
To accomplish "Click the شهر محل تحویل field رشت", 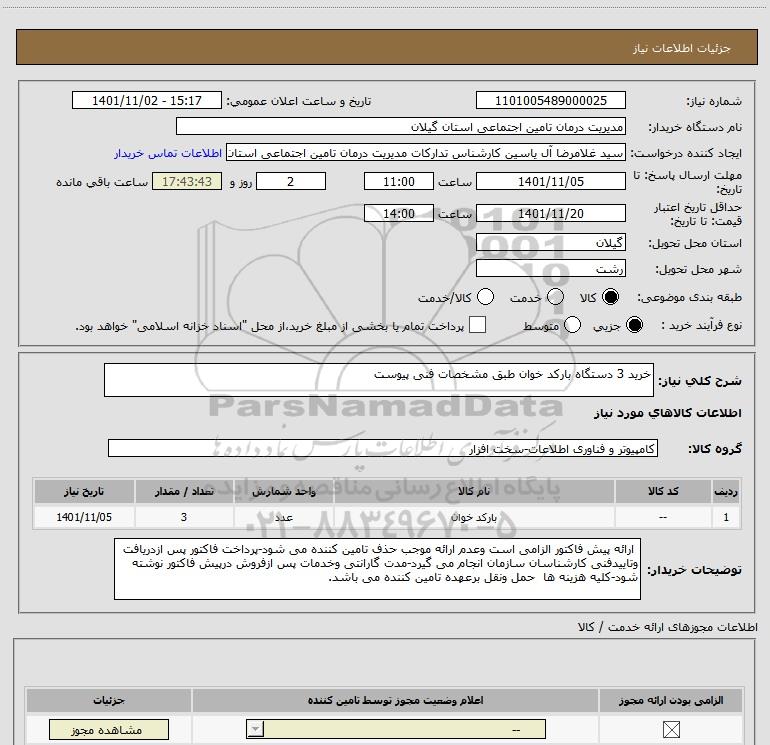I will pyautogui.click(x=550, y=268).
